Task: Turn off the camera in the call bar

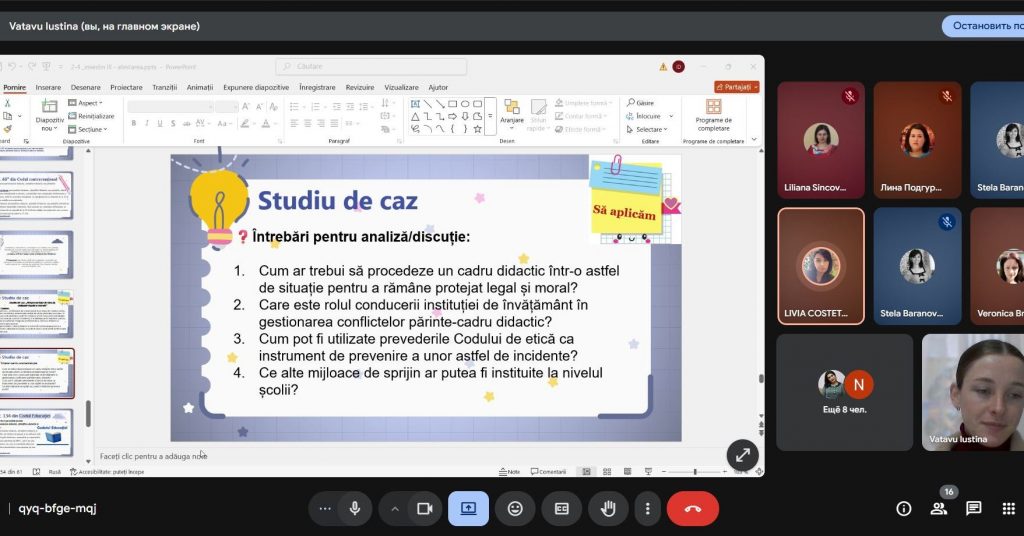Action: pos(424,508)
